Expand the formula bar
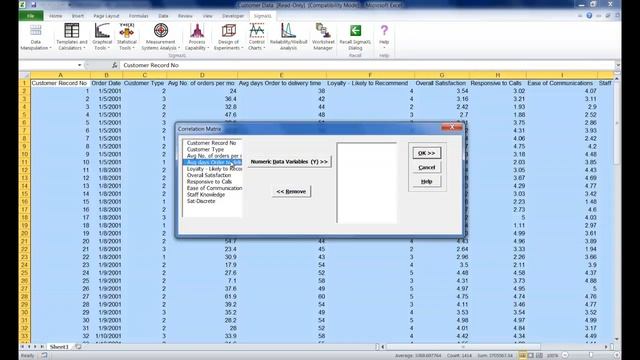The height and width of the screenshot is (360, 640). [x=618, y=65]
